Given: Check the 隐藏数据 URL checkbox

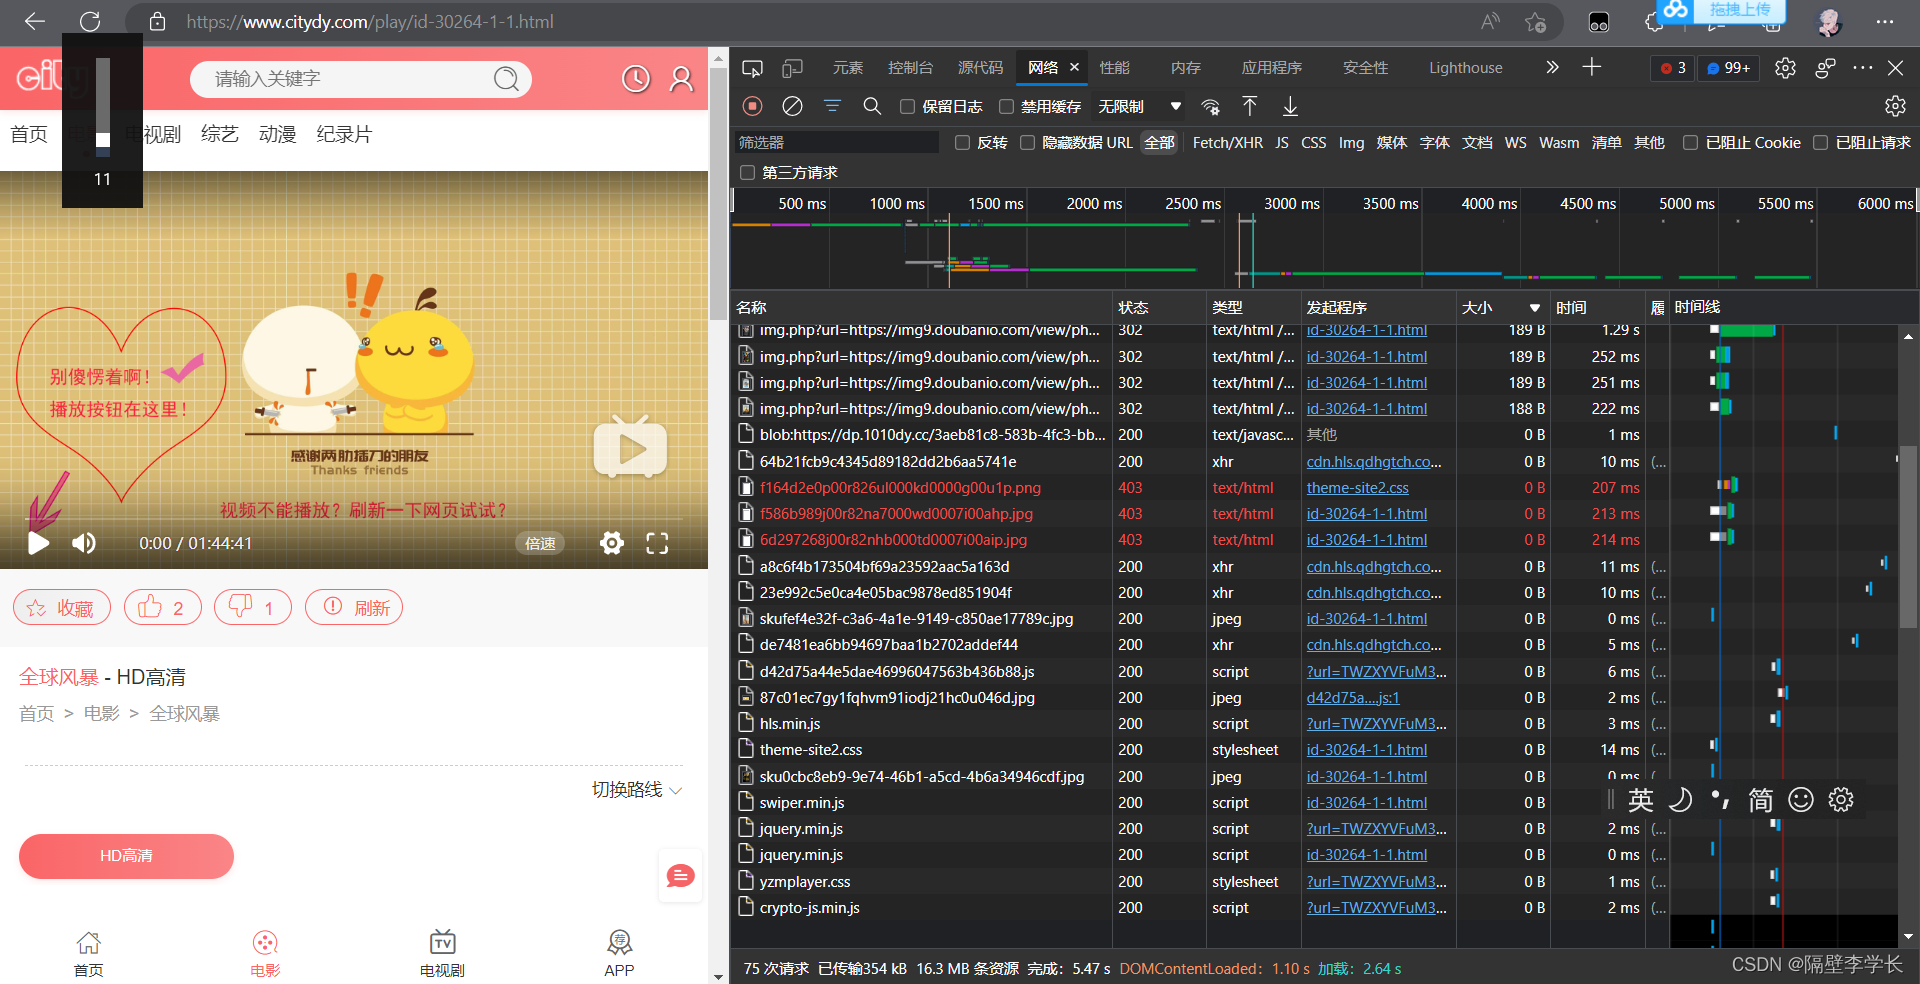Looking at the screenshot, I should [1027, 143].
